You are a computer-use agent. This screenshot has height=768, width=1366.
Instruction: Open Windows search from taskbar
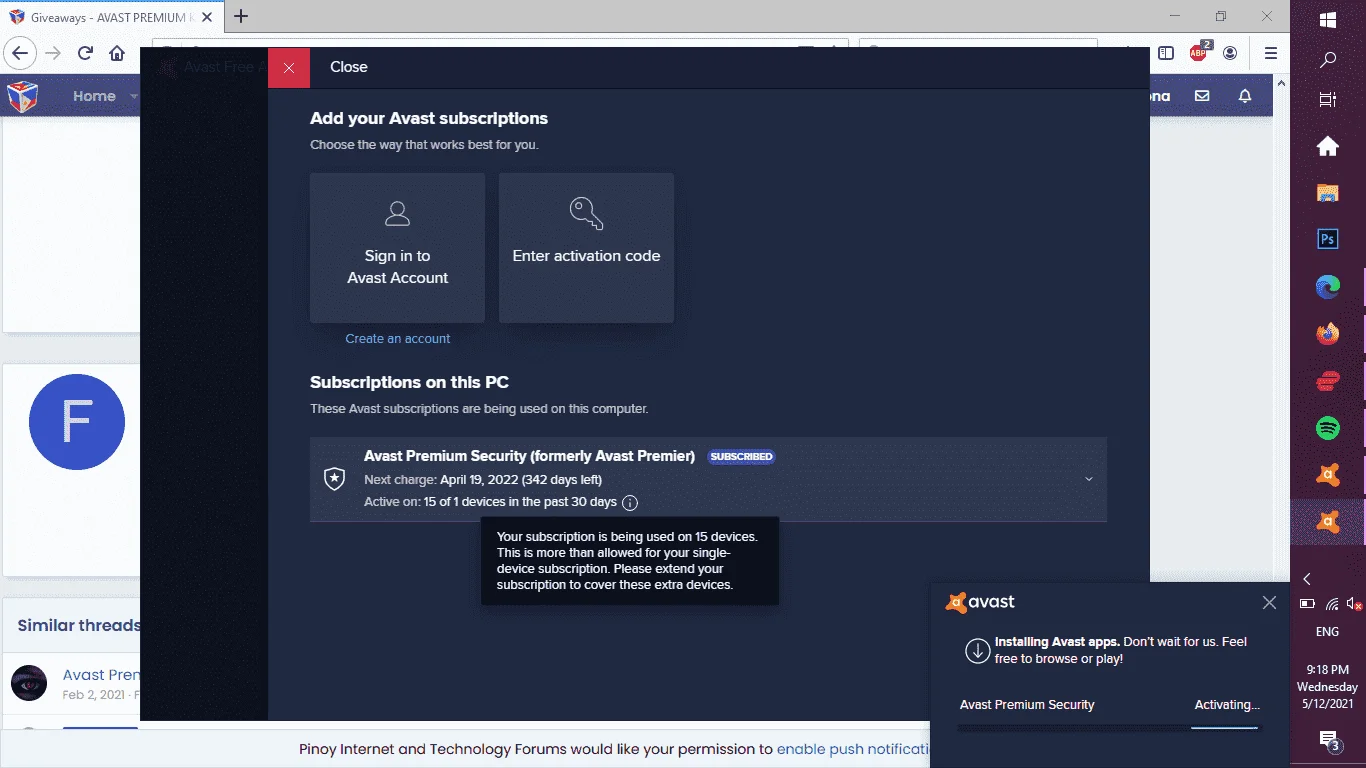pyautogui.click(x=1328, y=59)
